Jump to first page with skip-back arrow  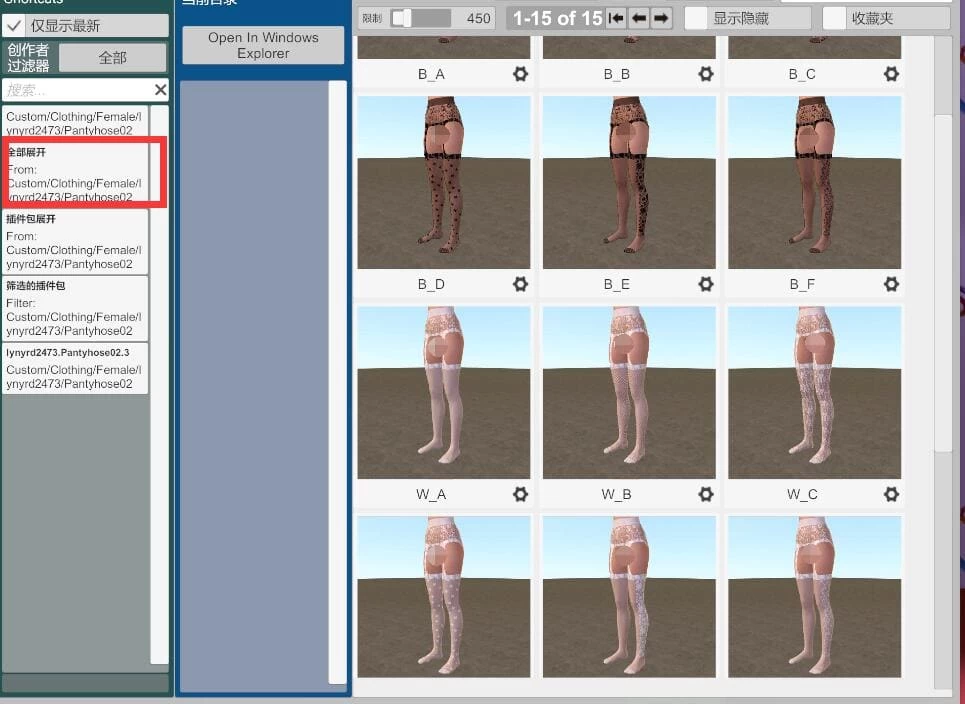[x=617, y=17]
